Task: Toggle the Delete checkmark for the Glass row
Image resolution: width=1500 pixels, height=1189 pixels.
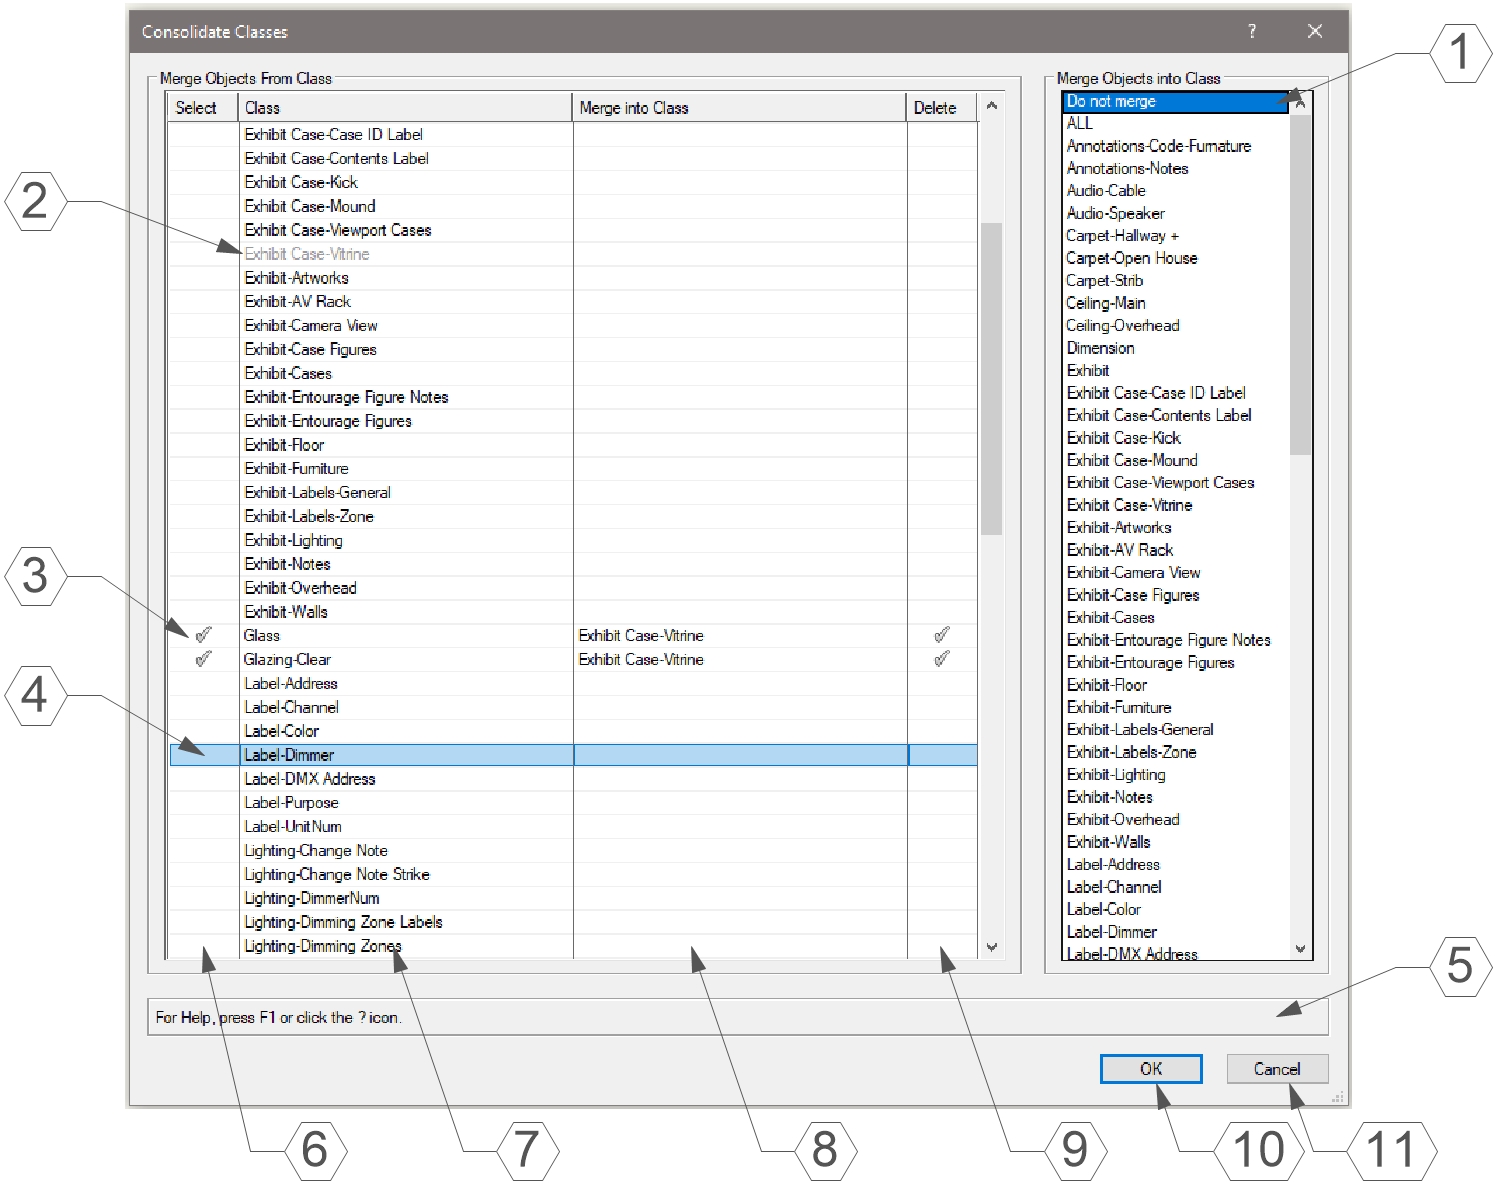Action: [940, 634]
